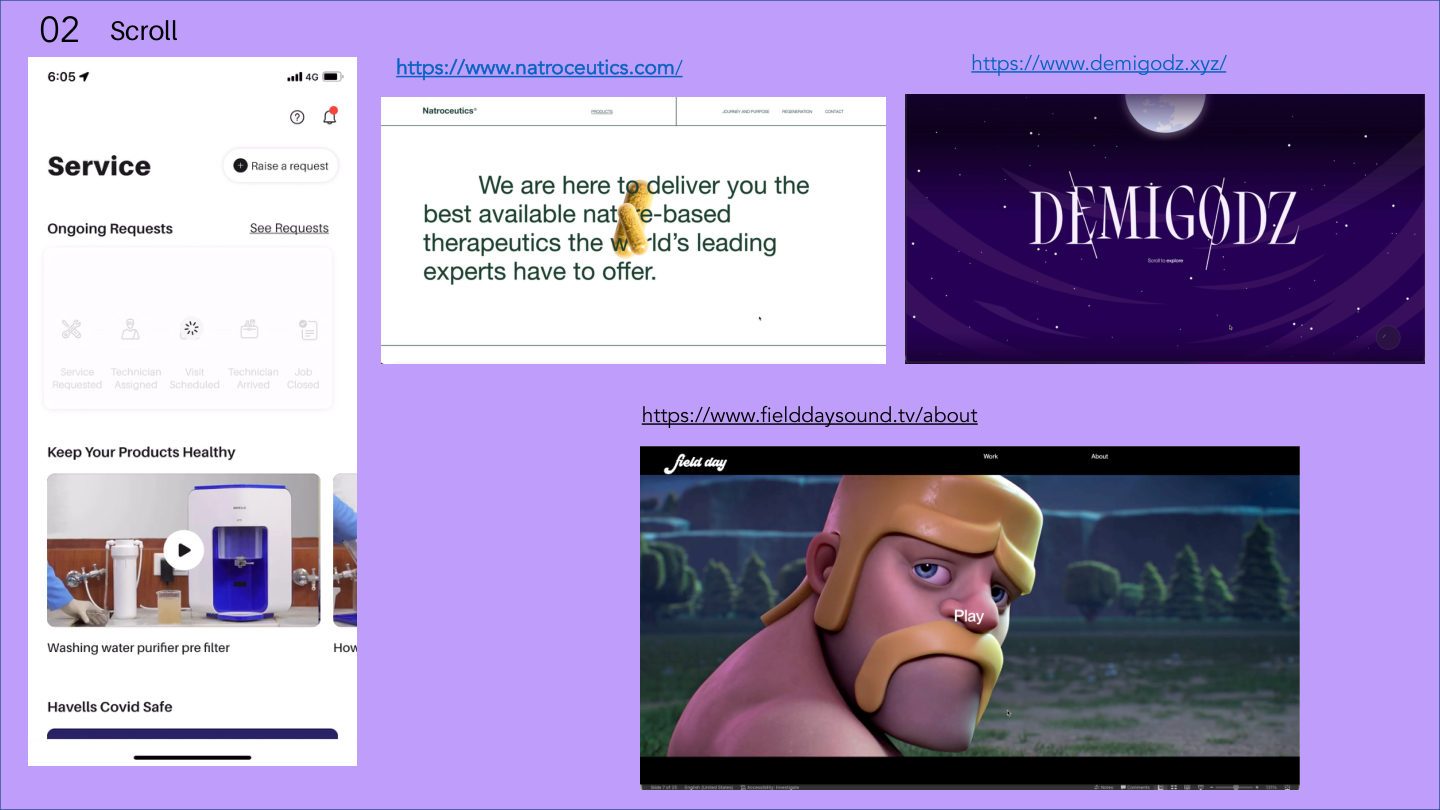Click the Ongoing Requests heading
The image size is (1440, 810).
tap(110, 228)
